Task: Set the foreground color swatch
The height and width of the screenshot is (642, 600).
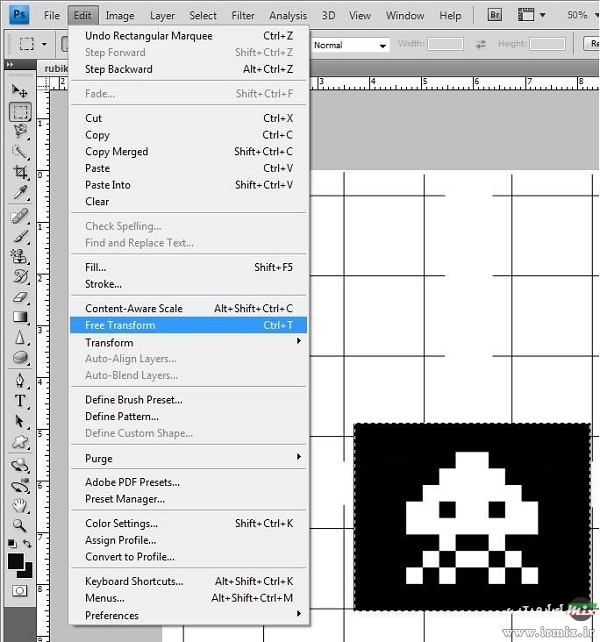Action: pyautogui.click(x=15, y=561)
